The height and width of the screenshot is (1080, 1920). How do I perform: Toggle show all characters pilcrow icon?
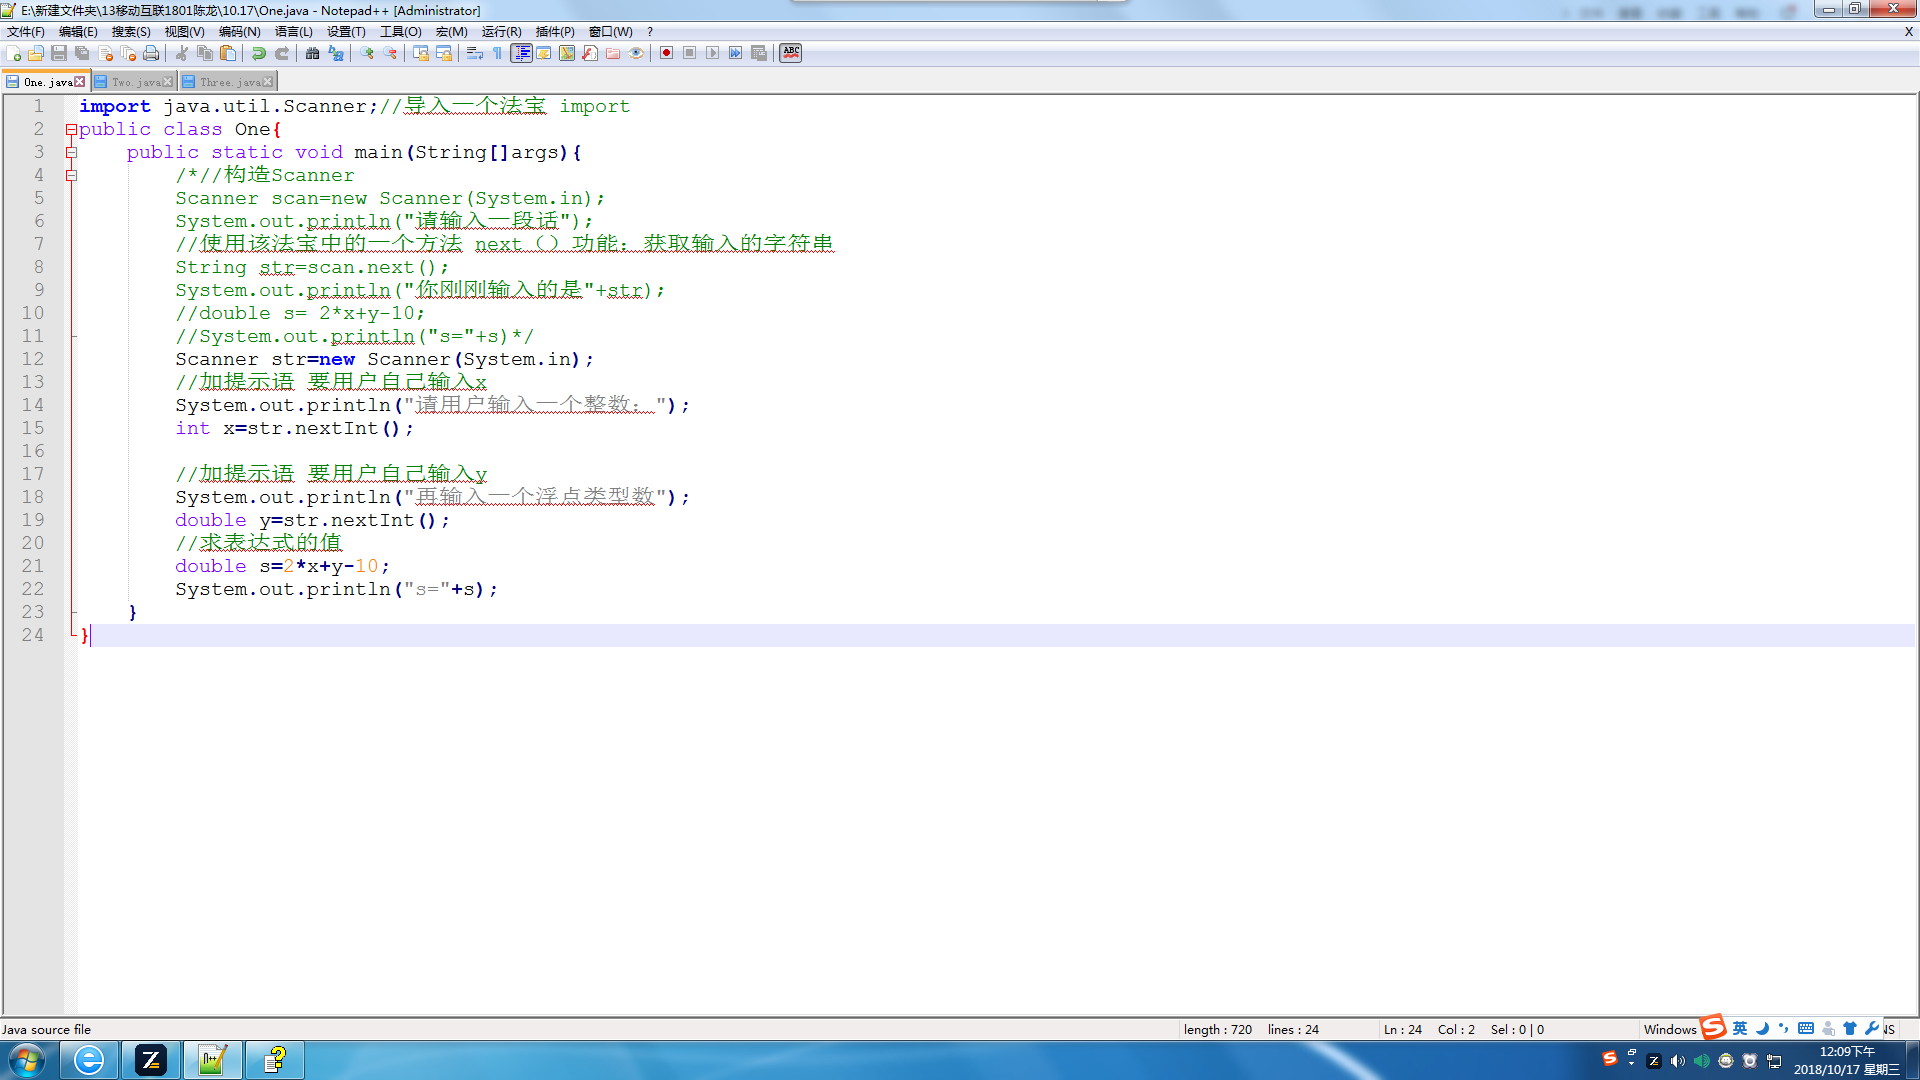(497, 53)
